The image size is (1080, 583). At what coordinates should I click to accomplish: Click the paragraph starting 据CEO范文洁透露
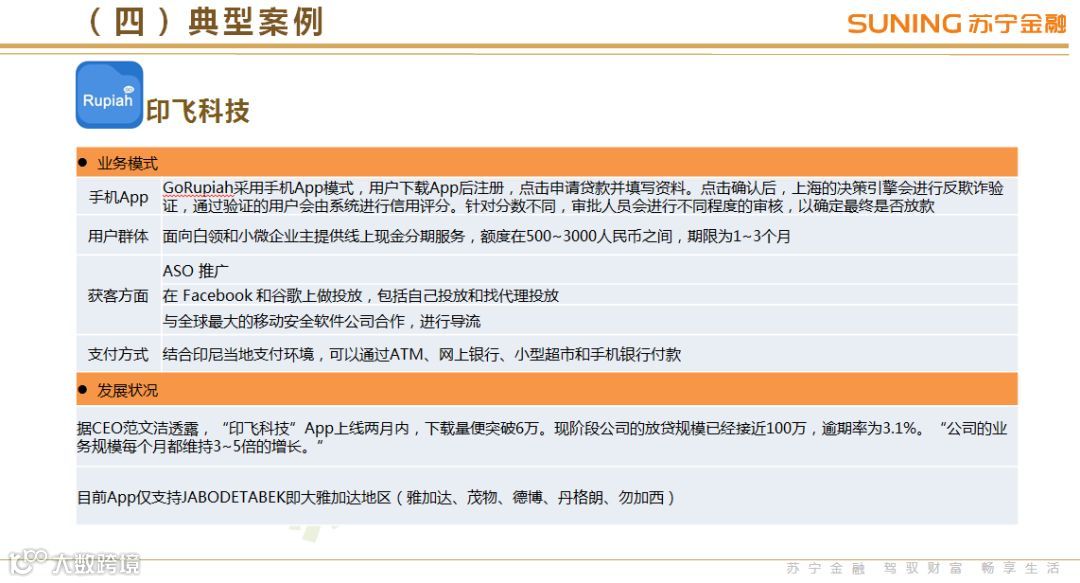coord(542,438)
